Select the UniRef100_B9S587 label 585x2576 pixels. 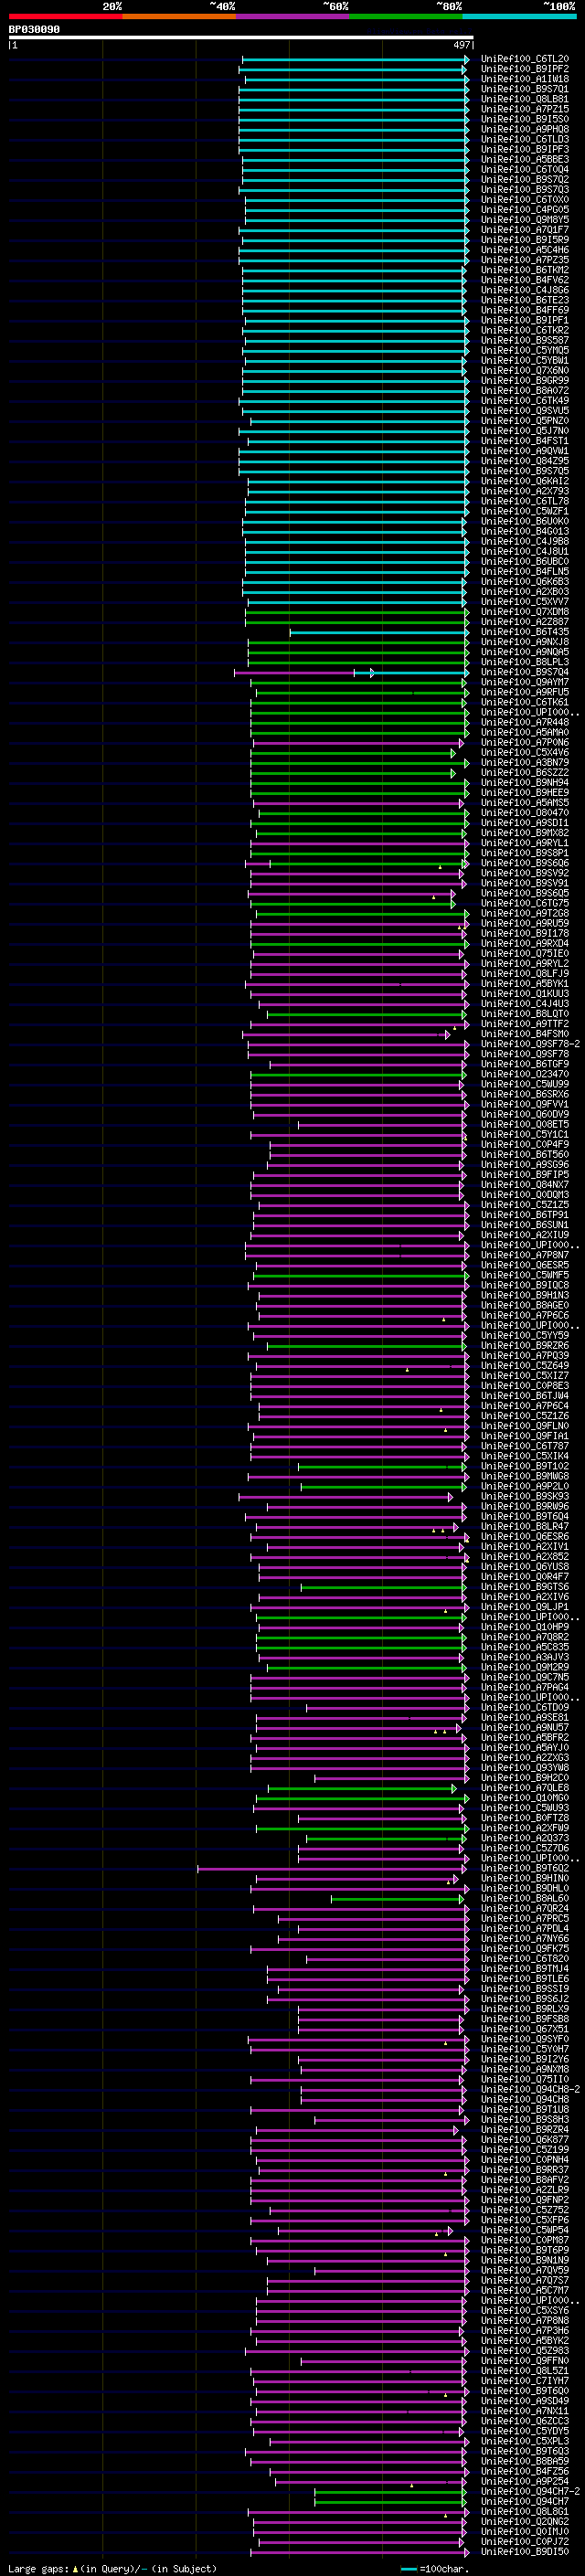point(525,340)
